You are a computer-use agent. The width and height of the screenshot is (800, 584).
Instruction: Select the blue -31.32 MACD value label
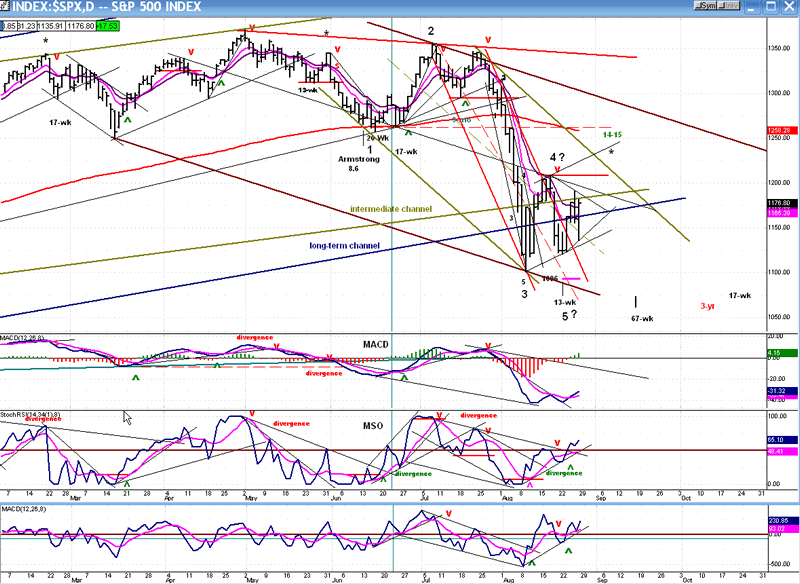pyautogui.click(x=782, y=391)
